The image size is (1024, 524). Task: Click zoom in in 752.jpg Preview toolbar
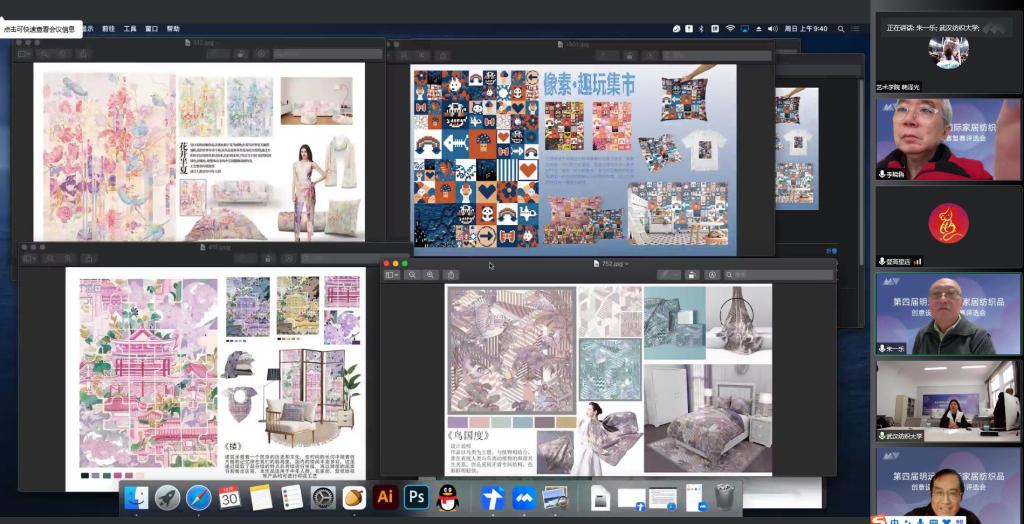point(431,275)
